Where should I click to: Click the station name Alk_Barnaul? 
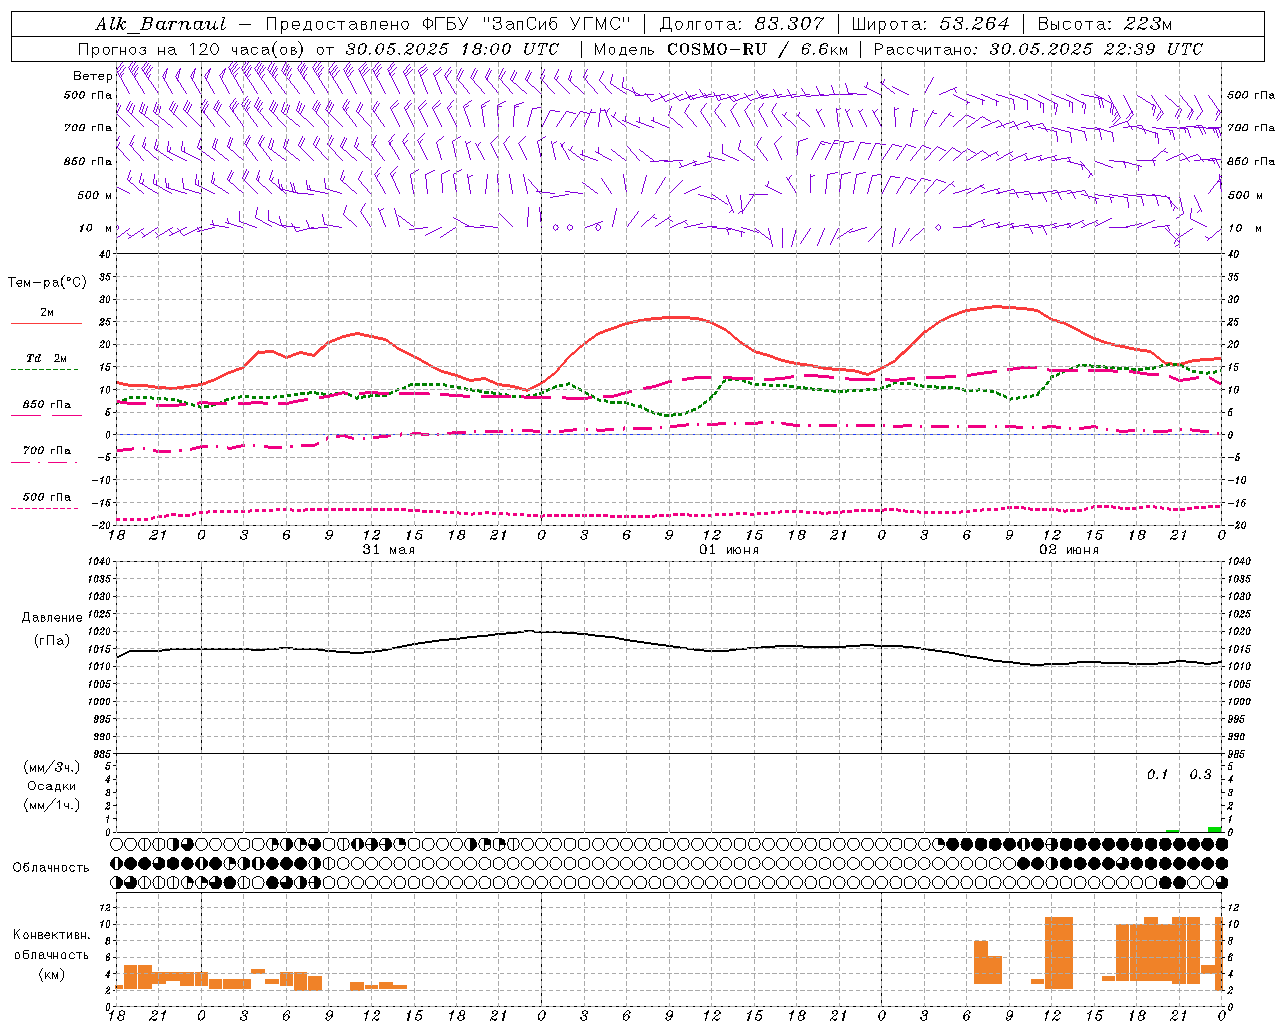[161, 24]
